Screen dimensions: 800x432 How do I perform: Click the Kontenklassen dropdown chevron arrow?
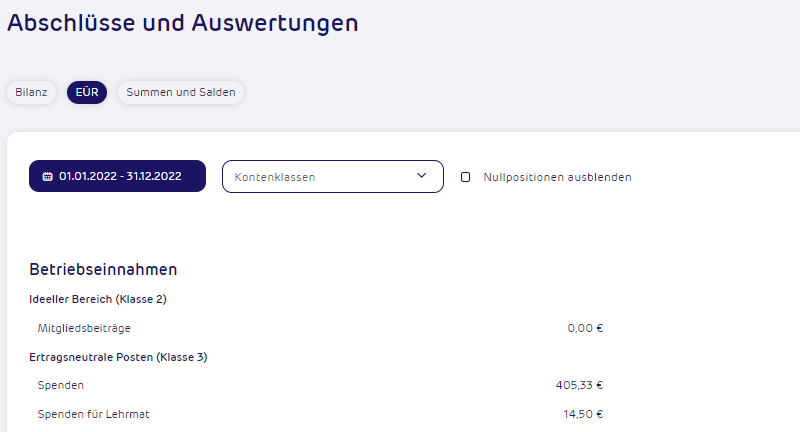421,176
